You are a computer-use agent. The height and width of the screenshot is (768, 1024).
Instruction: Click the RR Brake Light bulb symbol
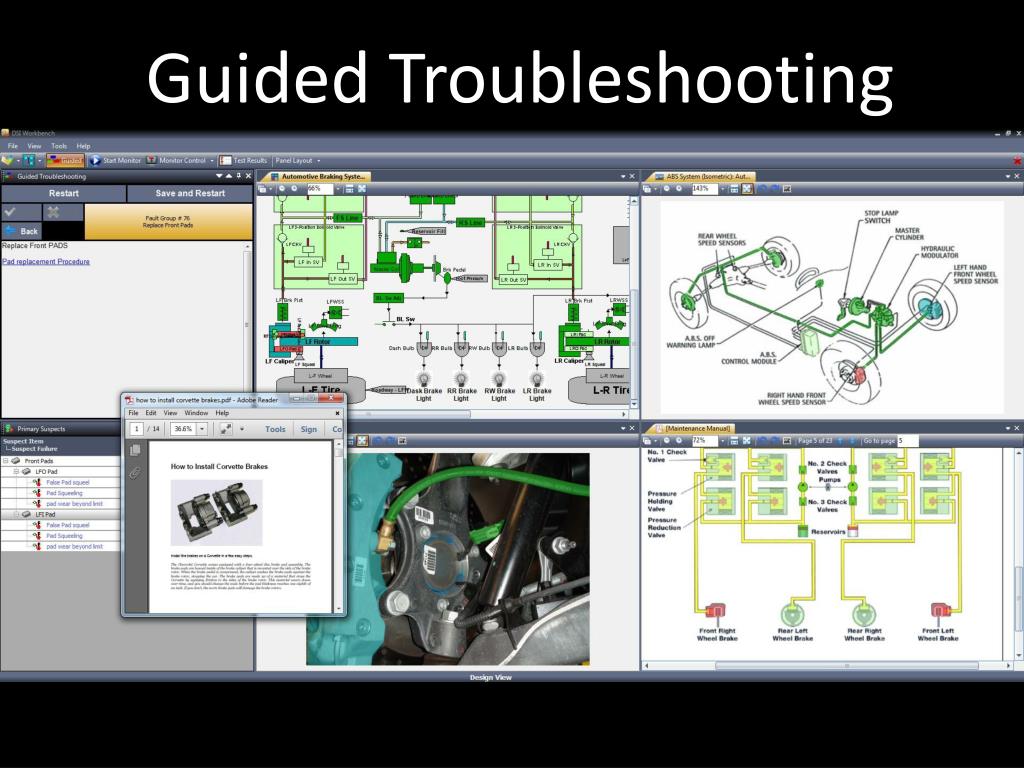pyautogui.click(x=461, y=378)
